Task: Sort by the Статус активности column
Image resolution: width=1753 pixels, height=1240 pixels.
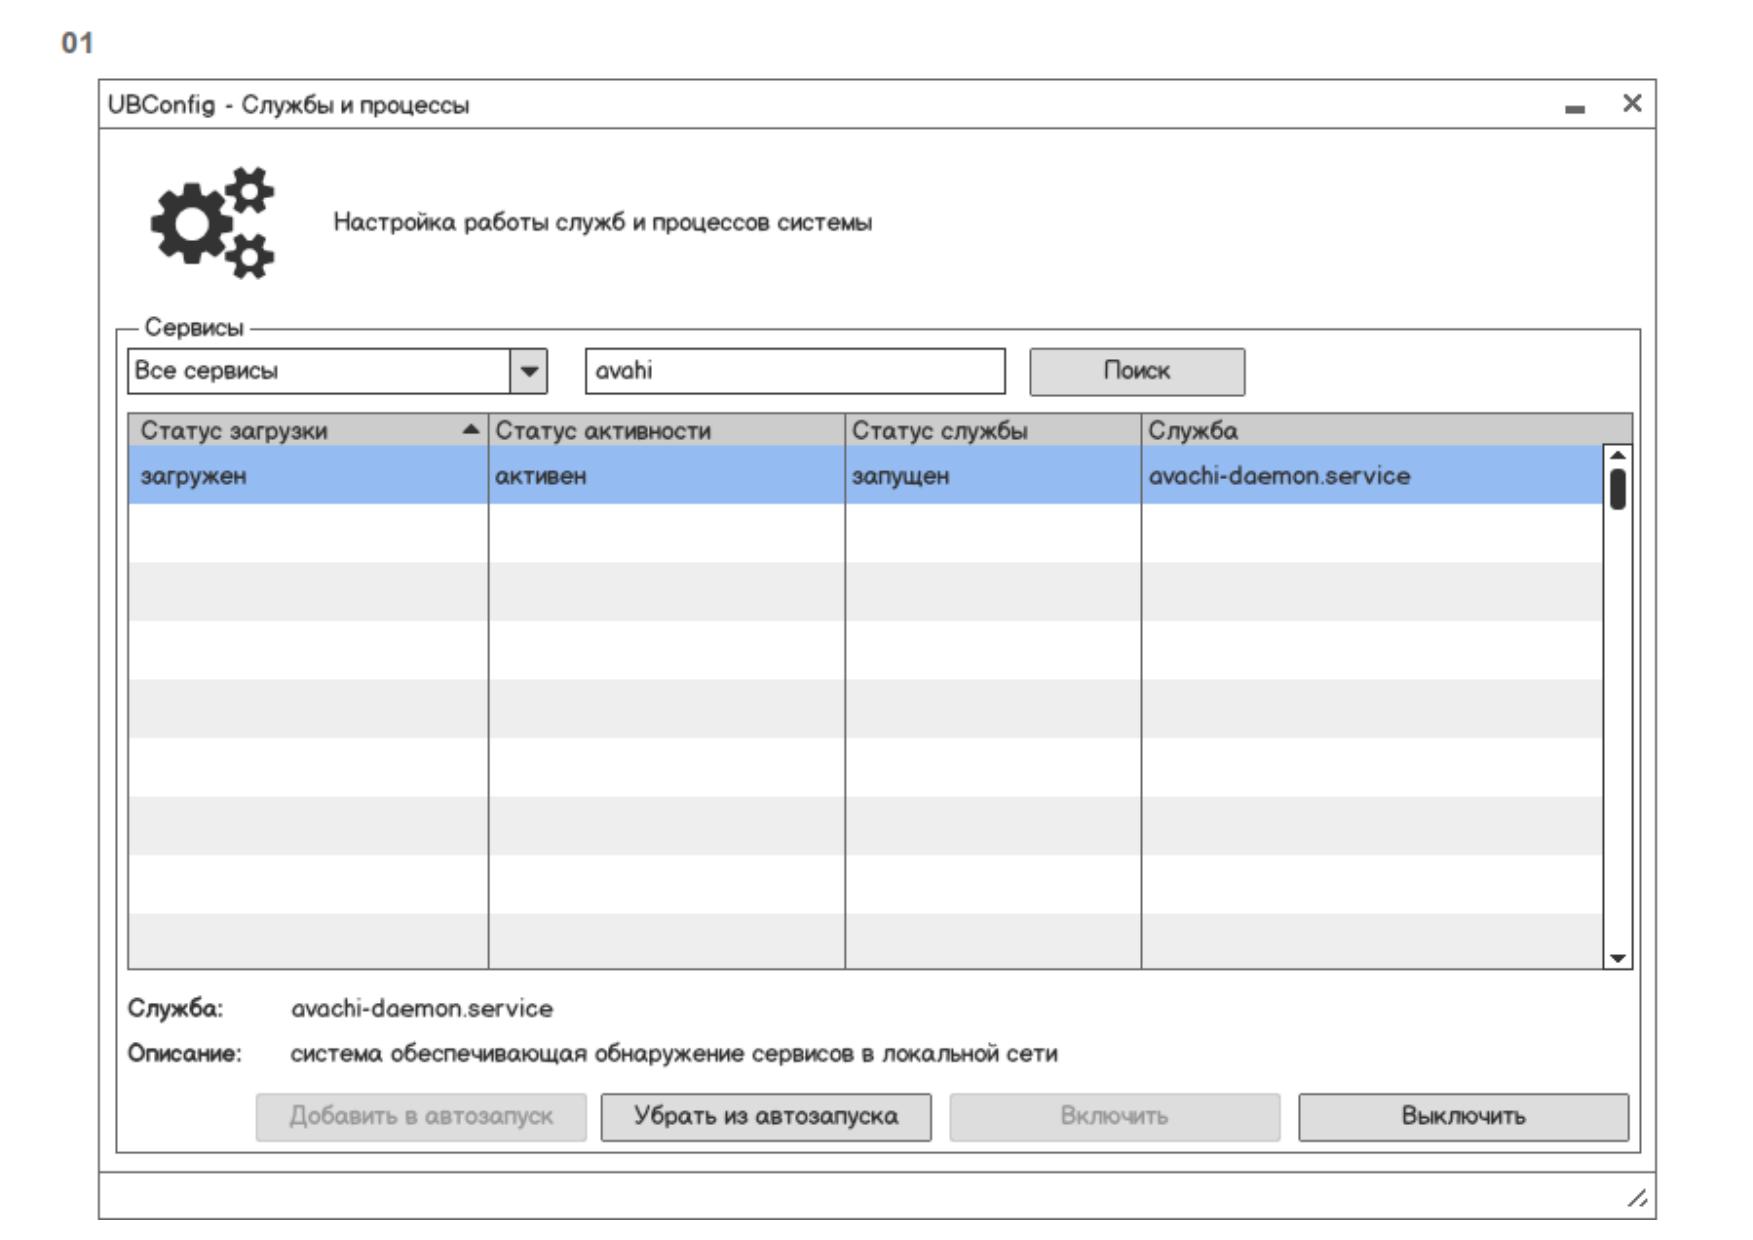Action: click(x=665, y=431)
